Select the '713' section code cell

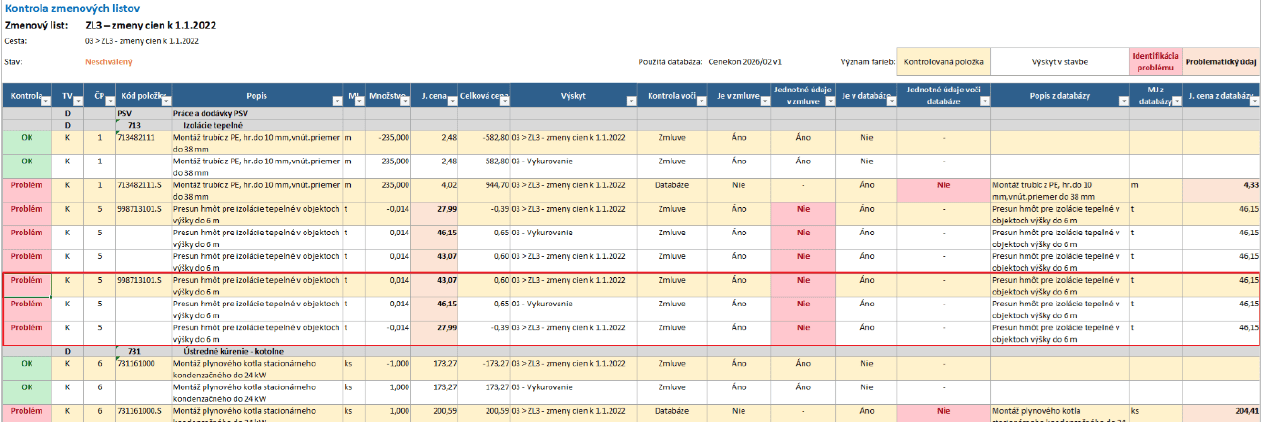click(144, 124)
